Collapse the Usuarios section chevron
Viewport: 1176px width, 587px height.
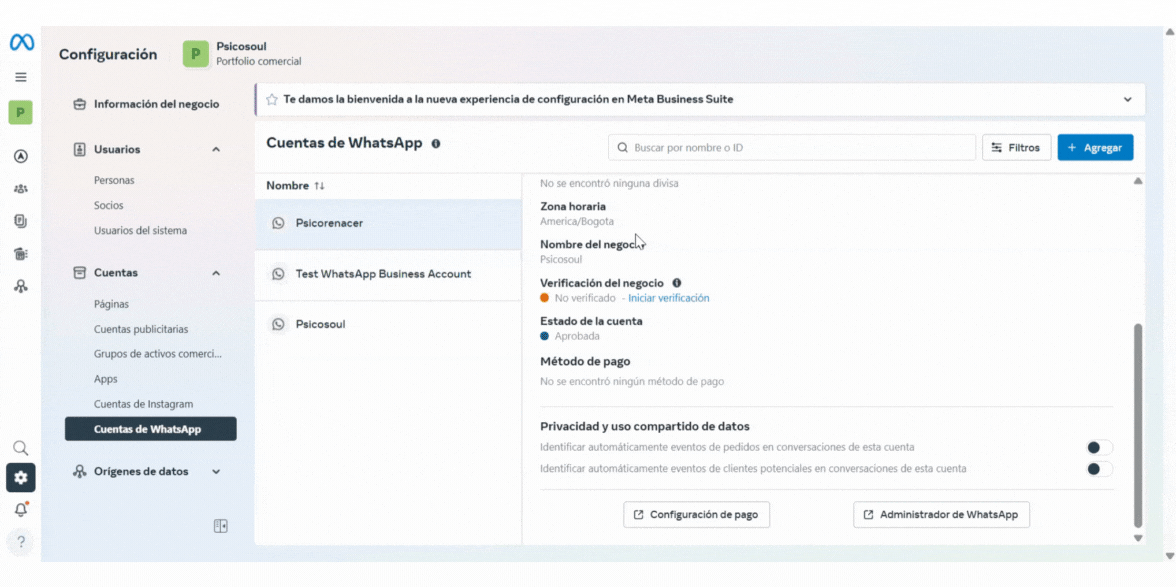pos(216,150)
